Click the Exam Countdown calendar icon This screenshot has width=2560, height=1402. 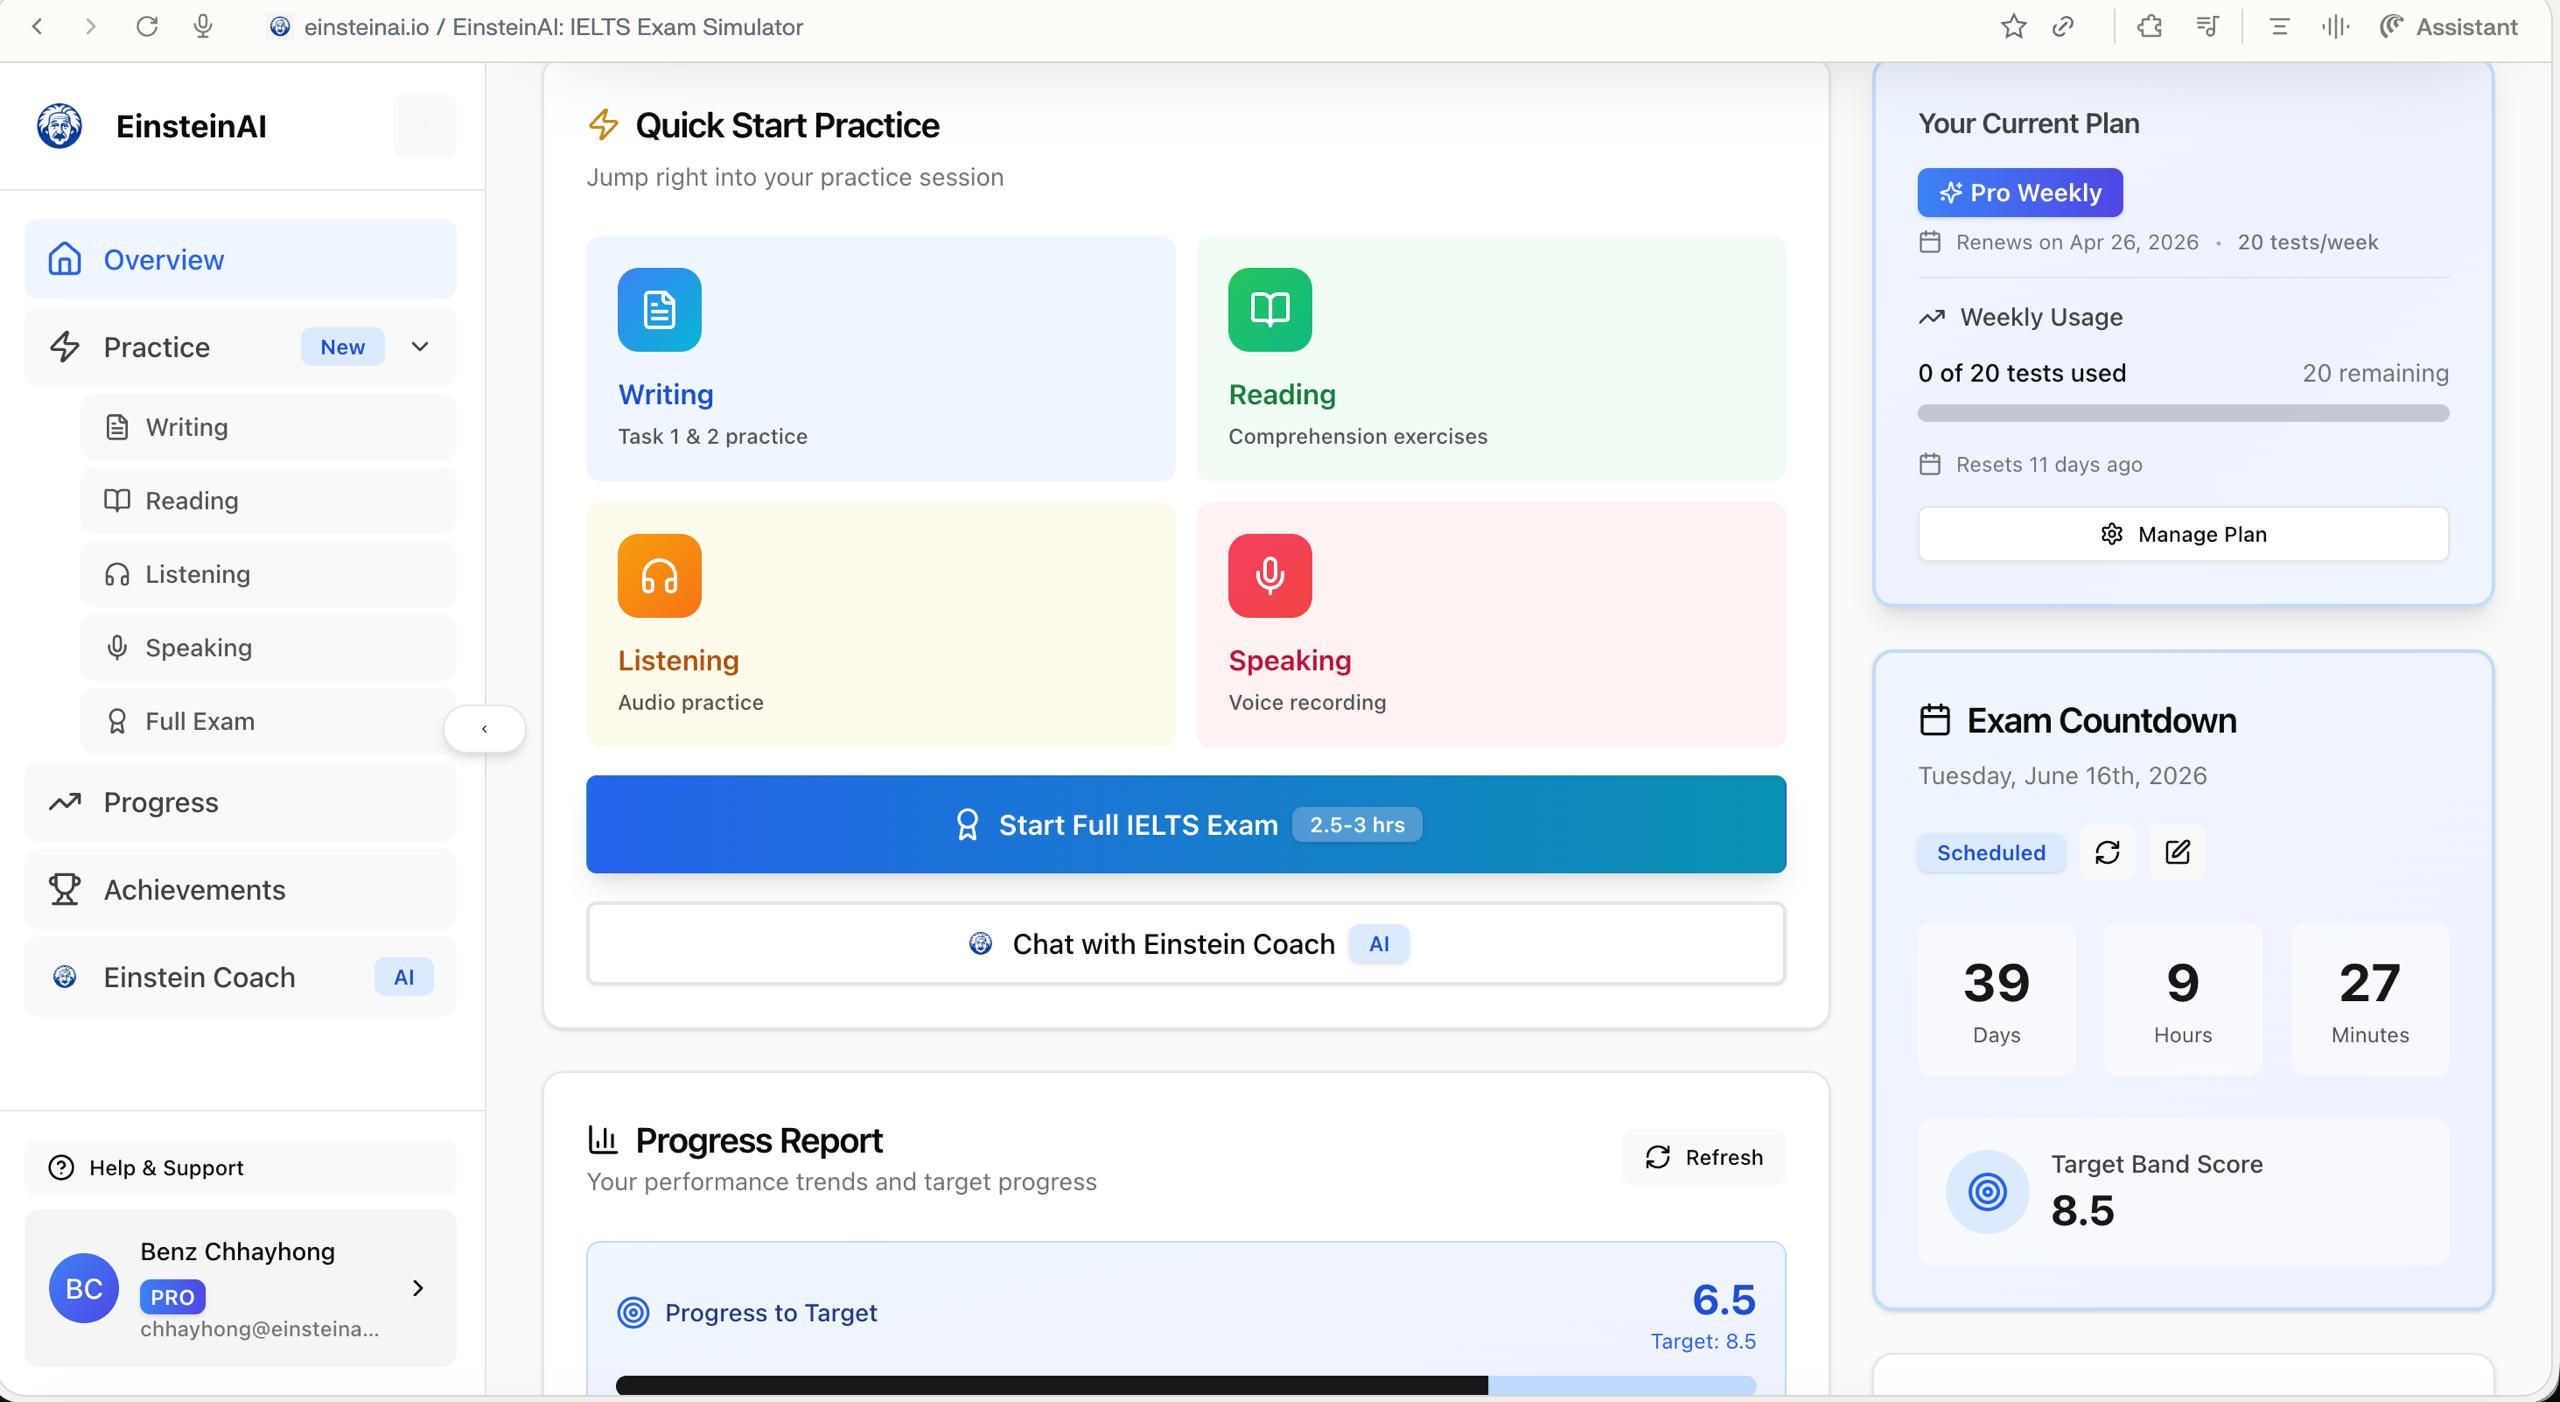pos(1935,720)
